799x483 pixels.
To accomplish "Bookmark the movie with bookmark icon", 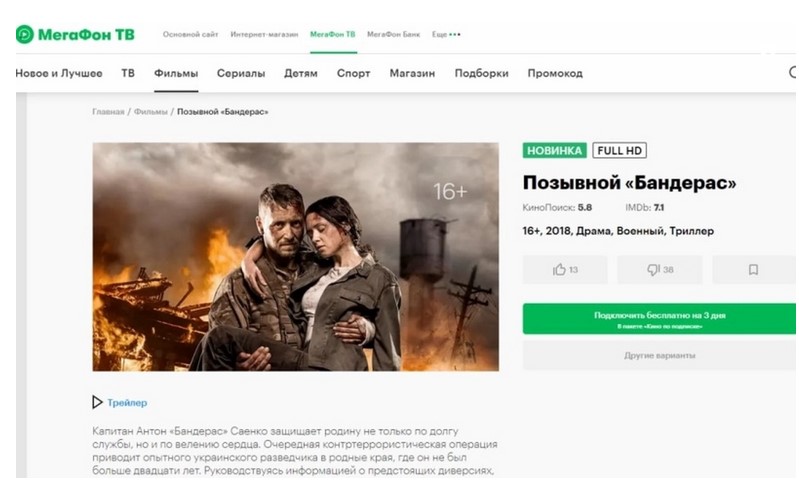I will [x=754, y=270].
